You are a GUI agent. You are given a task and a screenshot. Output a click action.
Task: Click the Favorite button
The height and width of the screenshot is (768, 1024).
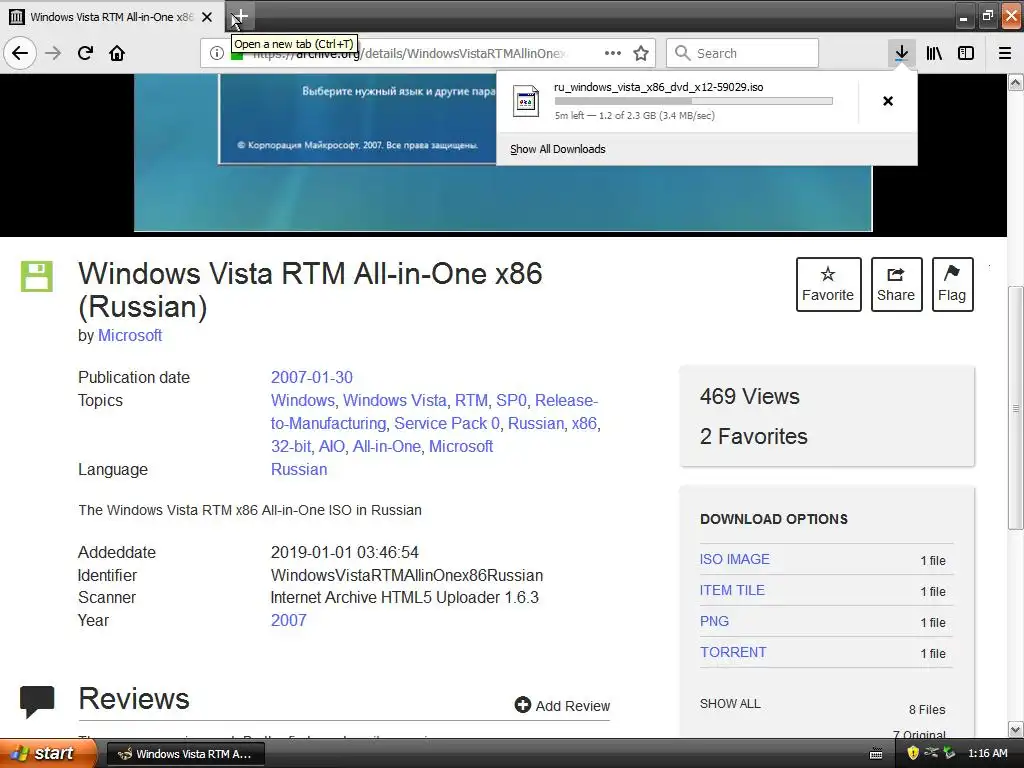tap(828, 284)
